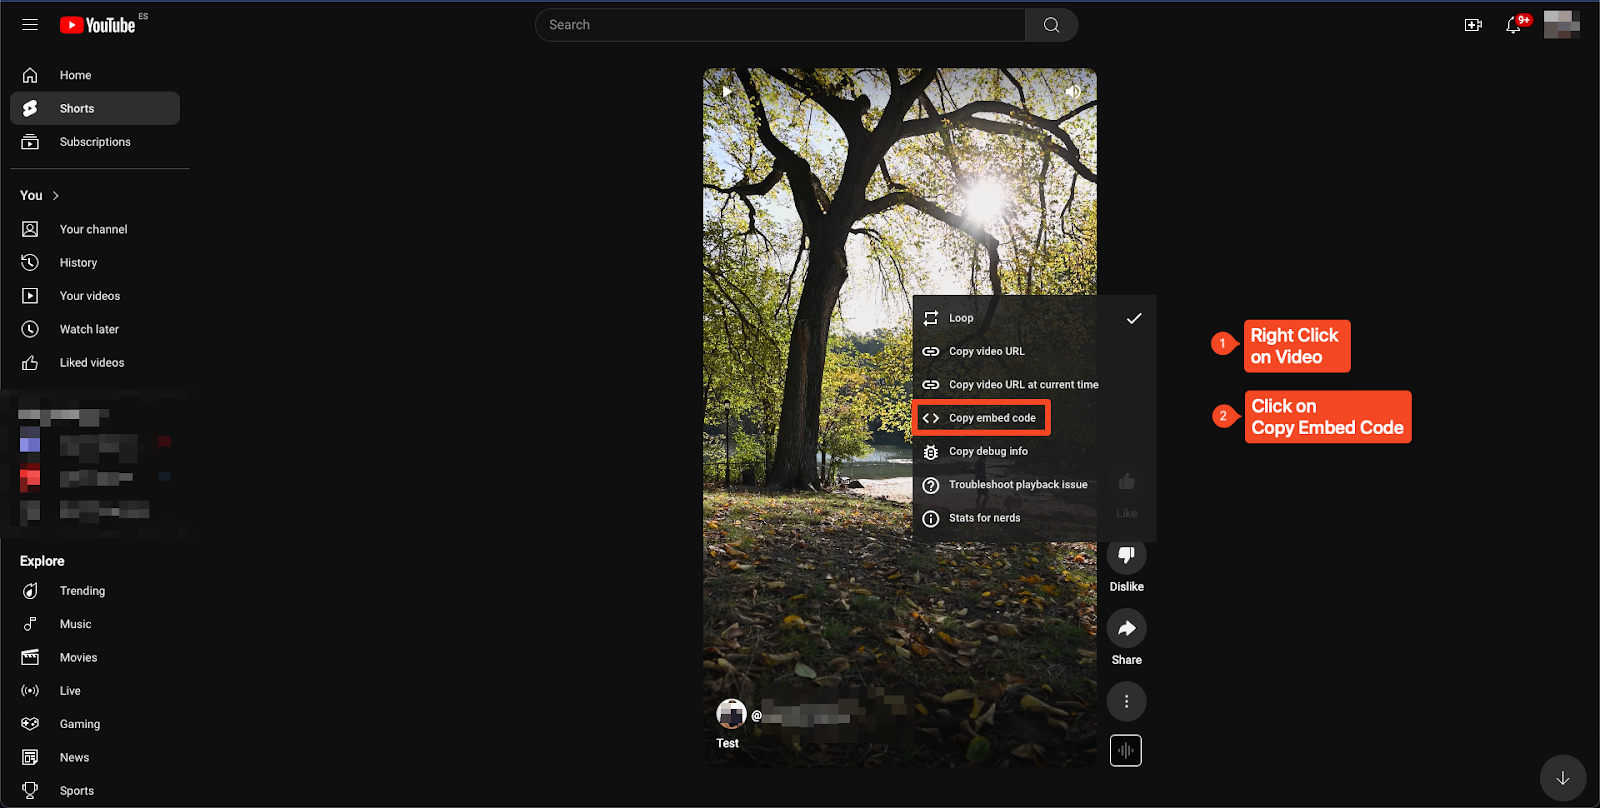Click the sound waveform button
The width and height of the screenshot is (1600, 808).
[1126, 751]
